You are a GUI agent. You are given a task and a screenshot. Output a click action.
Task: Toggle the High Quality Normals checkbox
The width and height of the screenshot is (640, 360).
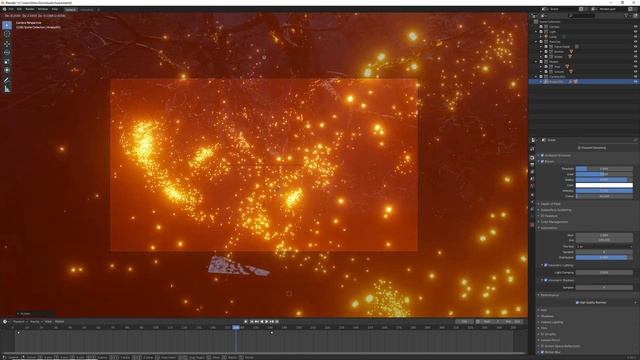(577, 303)
